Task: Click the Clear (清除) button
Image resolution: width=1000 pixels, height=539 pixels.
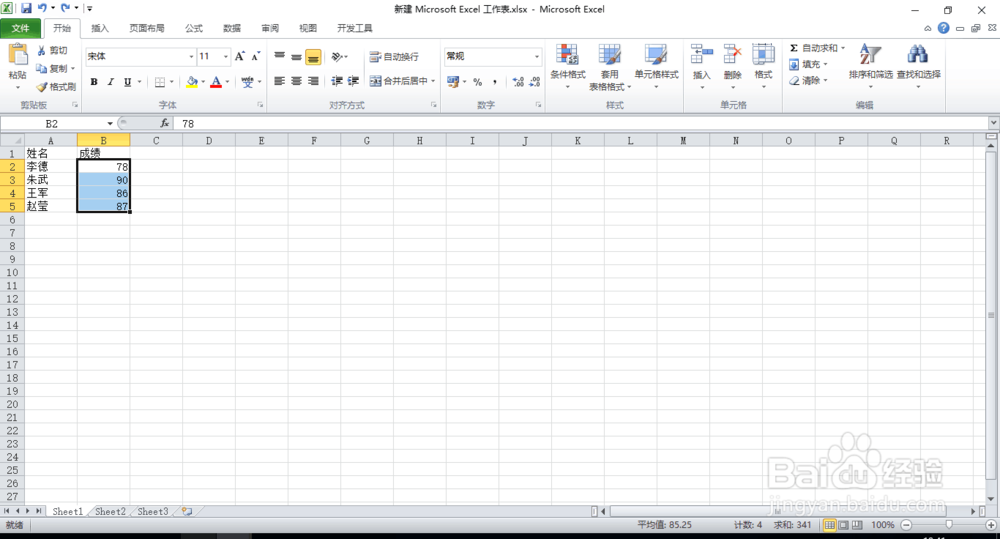Action: click(806, 80)
